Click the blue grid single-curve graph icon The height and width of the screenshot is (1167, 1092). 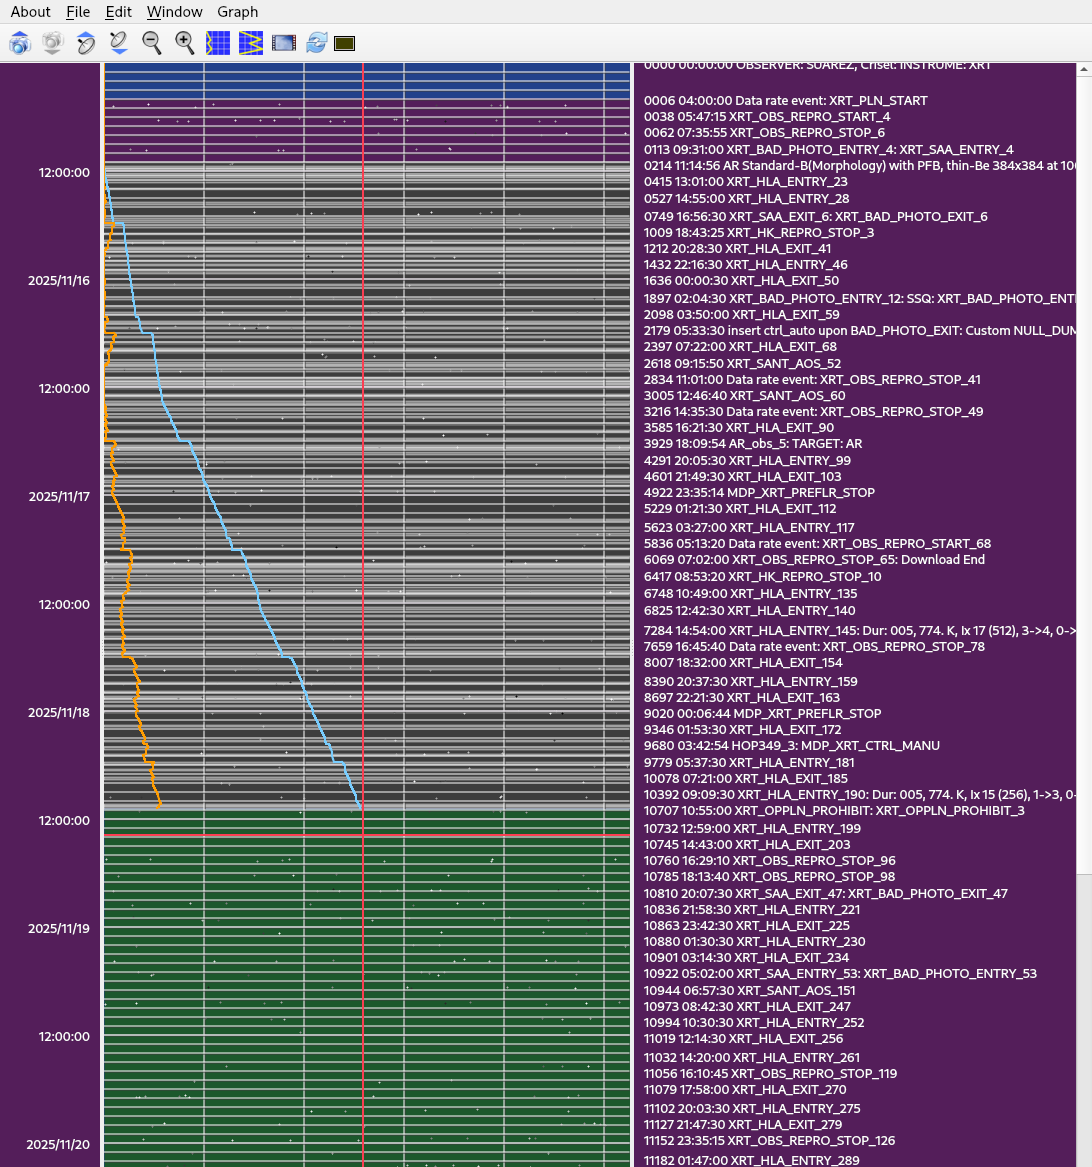(x=218, y=43)
